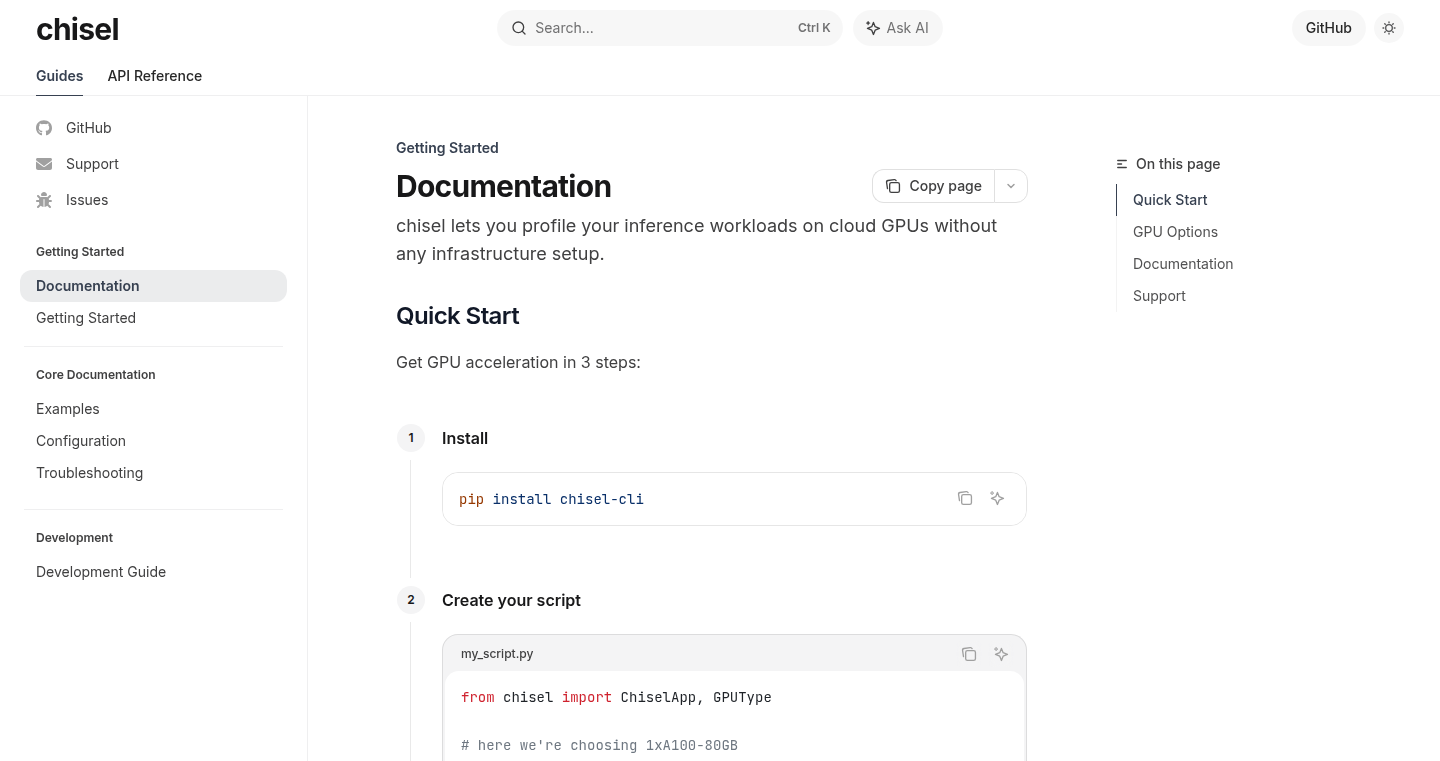Switch to the Guides tab

[x=59, y=76]
